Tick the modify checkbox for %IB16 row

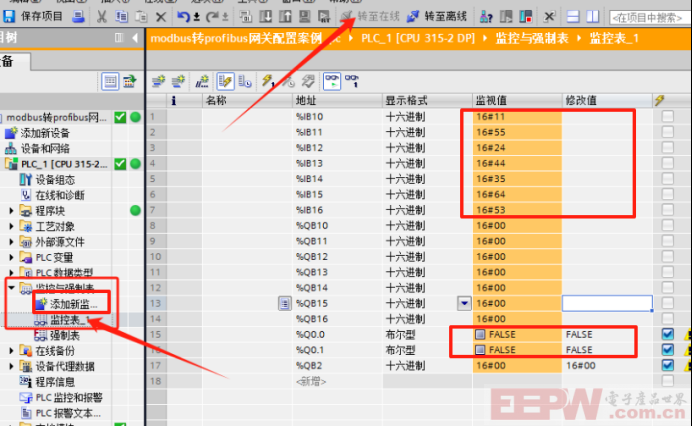tap(668, 209)
